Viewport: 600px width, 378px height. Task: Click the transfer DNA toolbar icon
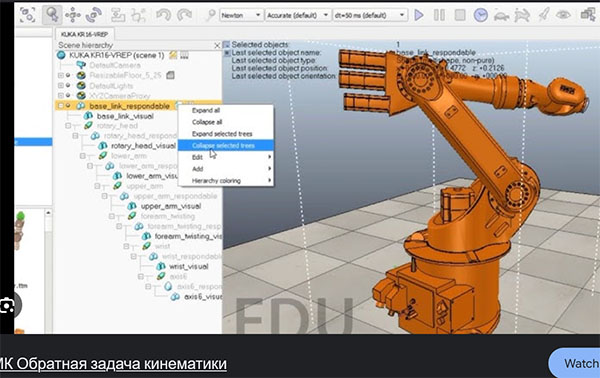pos(139,15)
